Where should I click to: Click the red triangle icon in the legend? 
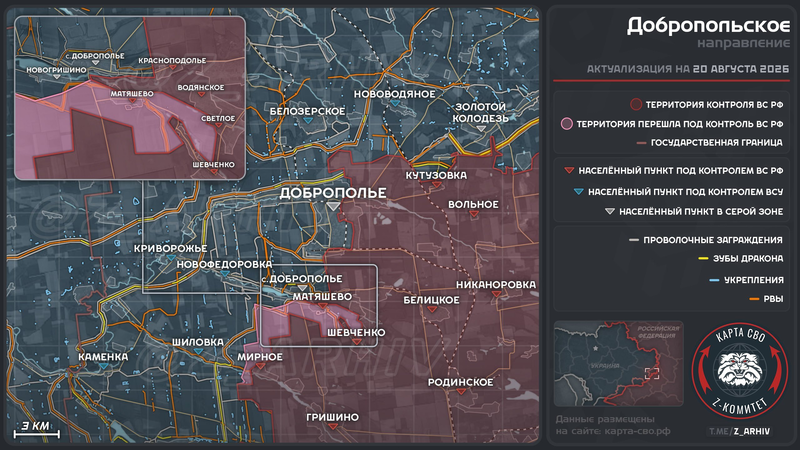(x=569, y=170)
